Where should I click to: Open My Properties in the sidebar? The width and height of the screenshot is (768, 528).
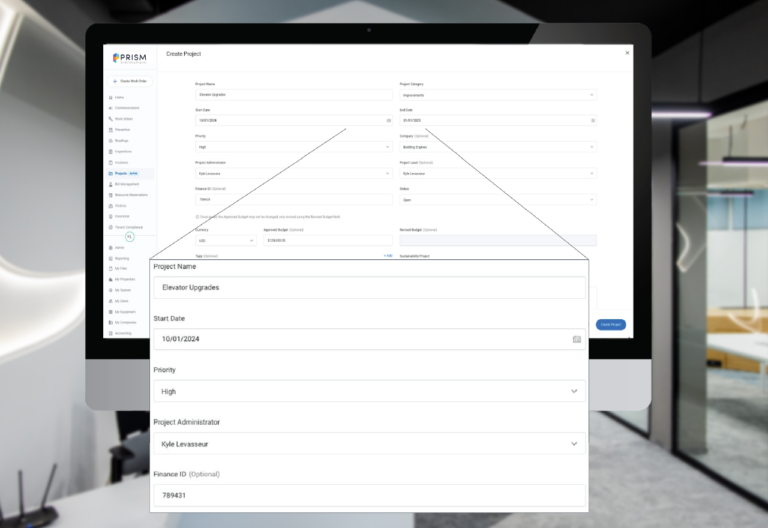coord(124,280)
